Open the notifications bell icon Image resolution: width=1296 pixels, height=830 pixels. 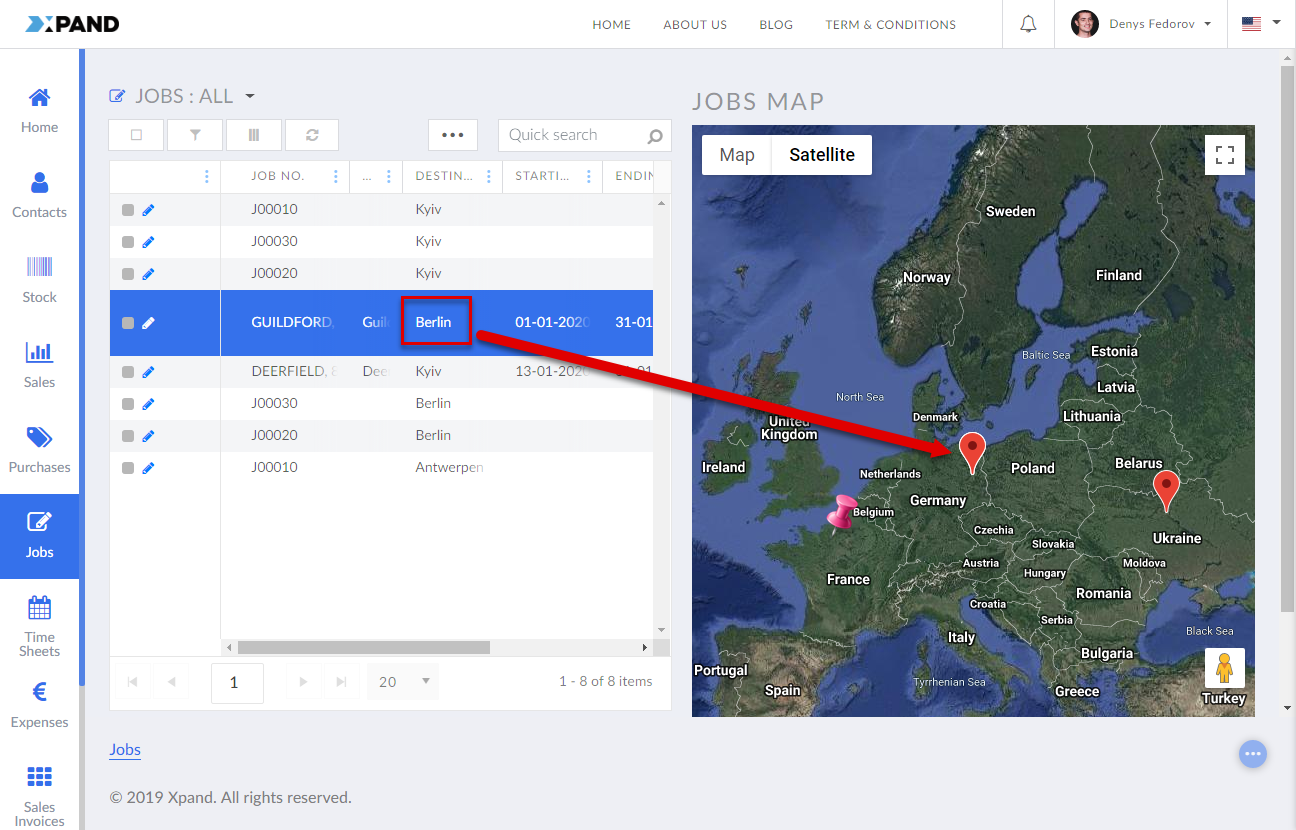click(1028, 24)
